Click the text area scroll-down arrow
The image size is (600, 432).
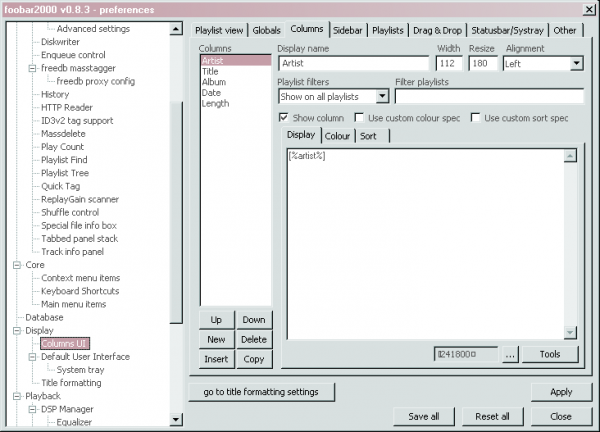click(571, 333)
